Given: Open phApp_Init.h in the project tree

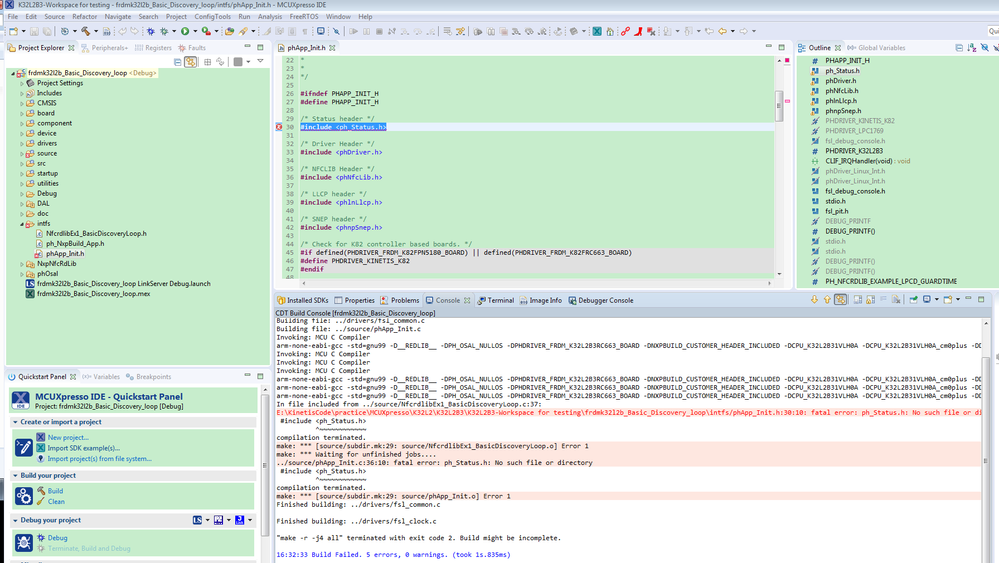Looking at the screenshot, I should tap(64, 253).
